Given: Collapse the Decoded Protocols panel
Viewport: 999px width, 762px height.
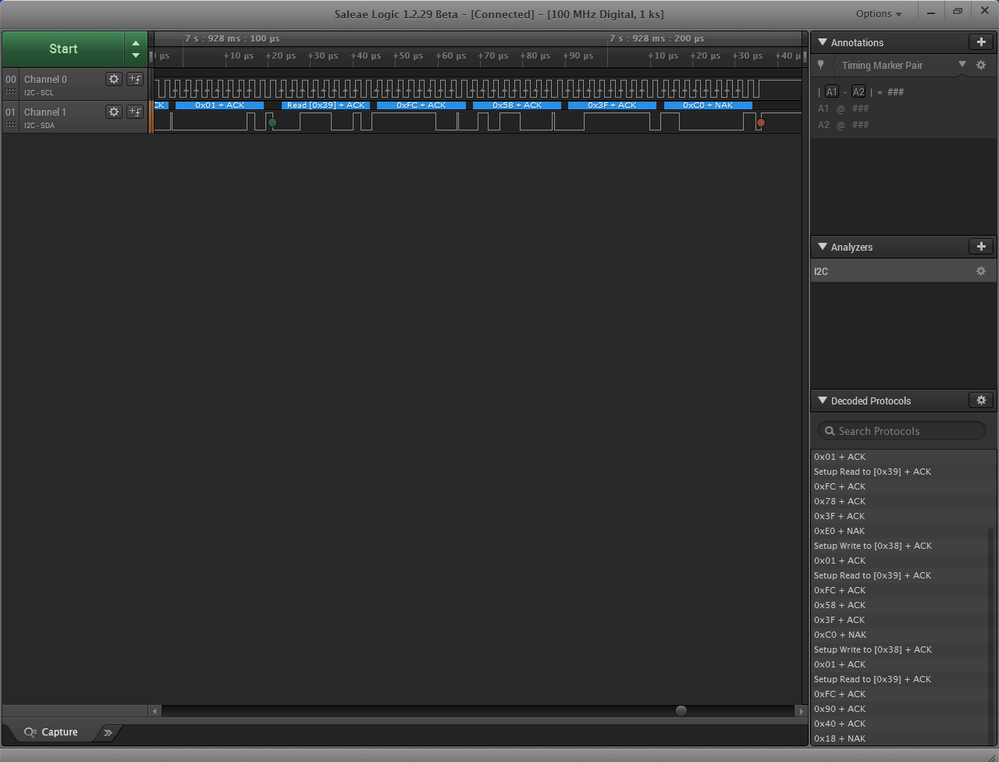Looking at the screenshot, I should point(823,400).
